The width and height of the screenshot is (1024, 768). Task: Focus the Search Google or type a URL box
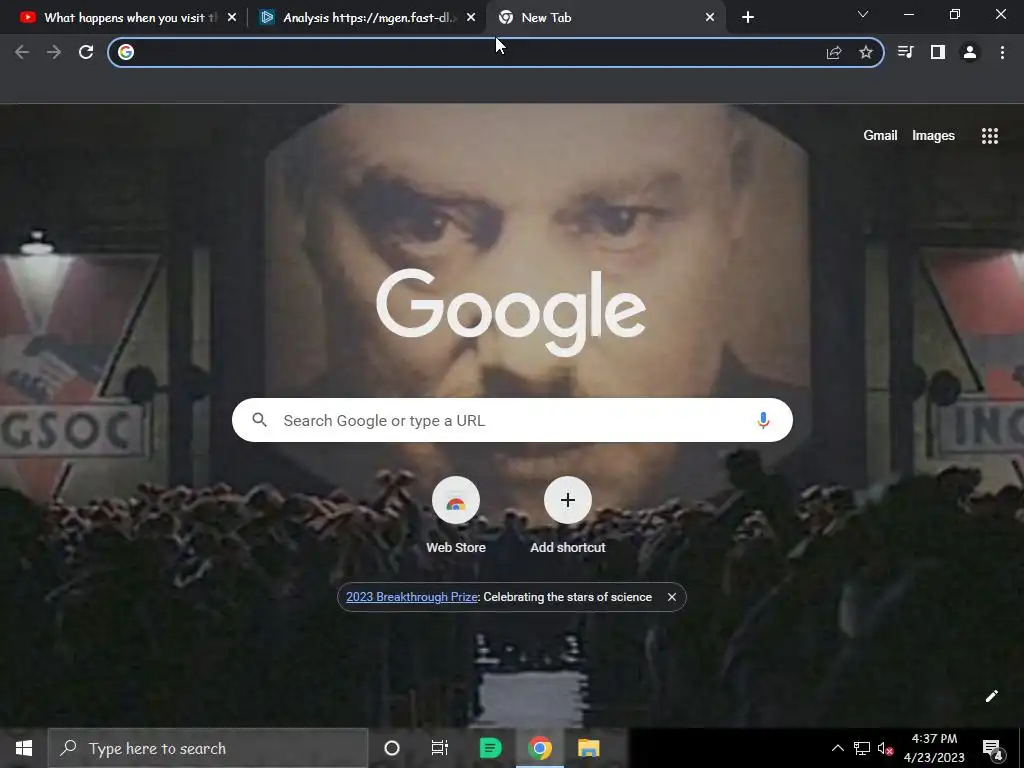click(512, 420)
